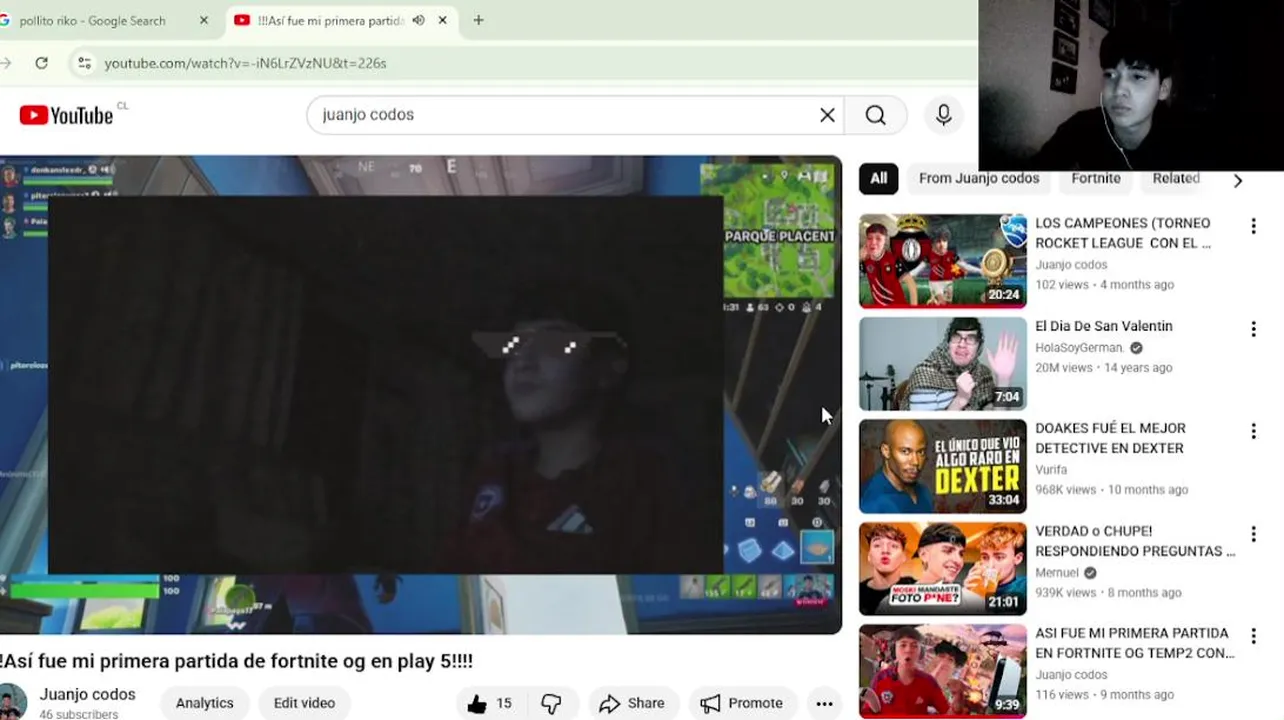
Task: Click the video title below the player
Action: click(237, 661)
